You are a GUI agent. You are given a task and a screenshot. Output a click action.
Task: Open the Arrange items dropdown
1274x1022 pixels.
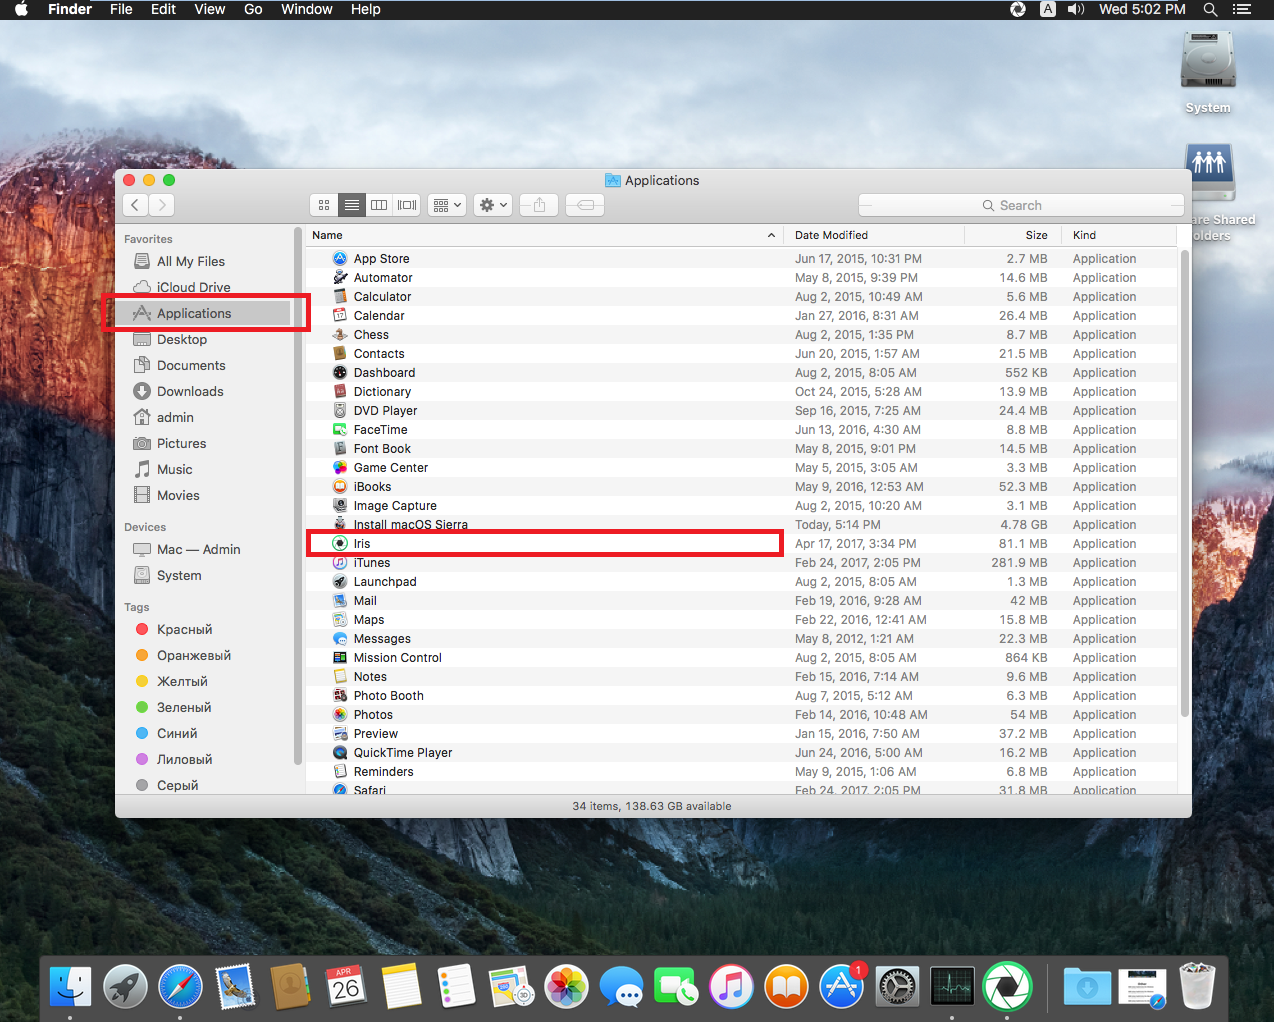(447, 205)
